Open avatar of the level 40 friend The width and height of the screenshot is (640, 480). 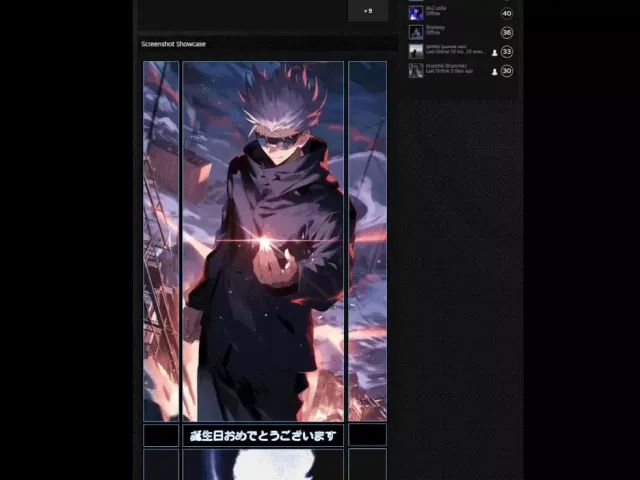[x=416, y=13]
